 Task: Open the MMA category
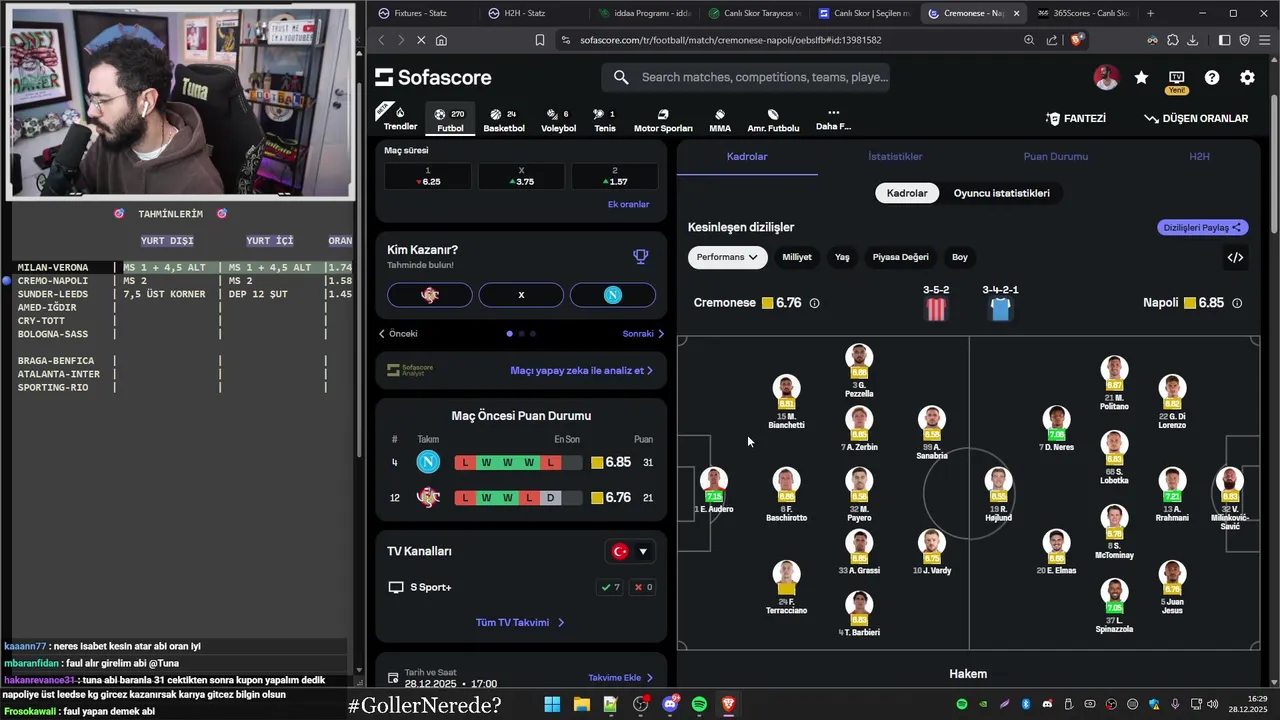pos(720,120)
